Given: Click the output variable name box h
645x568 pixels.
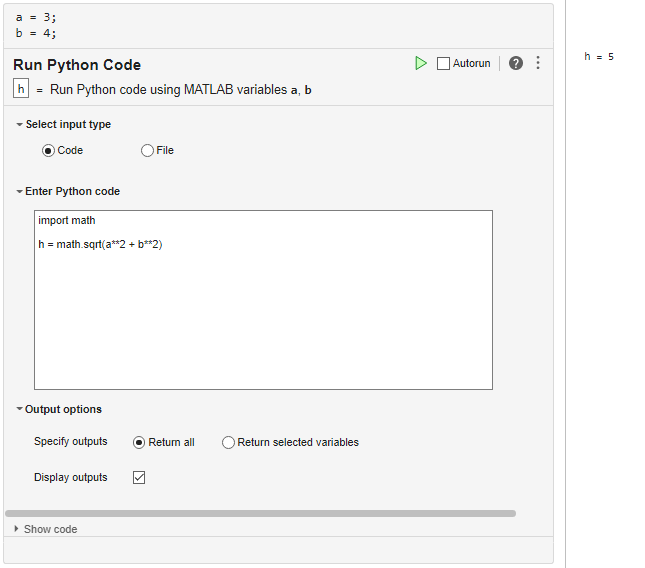Looking at the screenshot, I should coord(21,89).
